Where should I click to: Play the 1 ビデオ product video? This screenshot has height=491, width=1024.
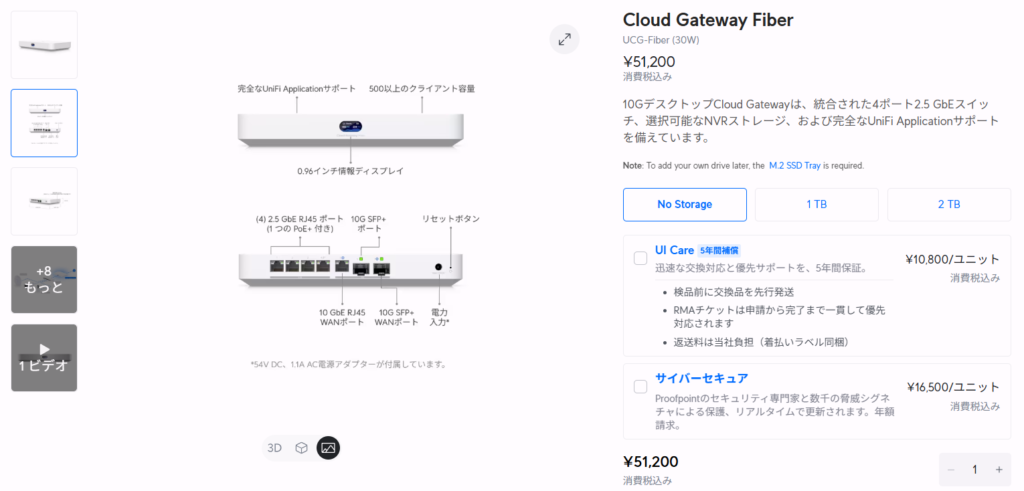click(x=44, y=358)
